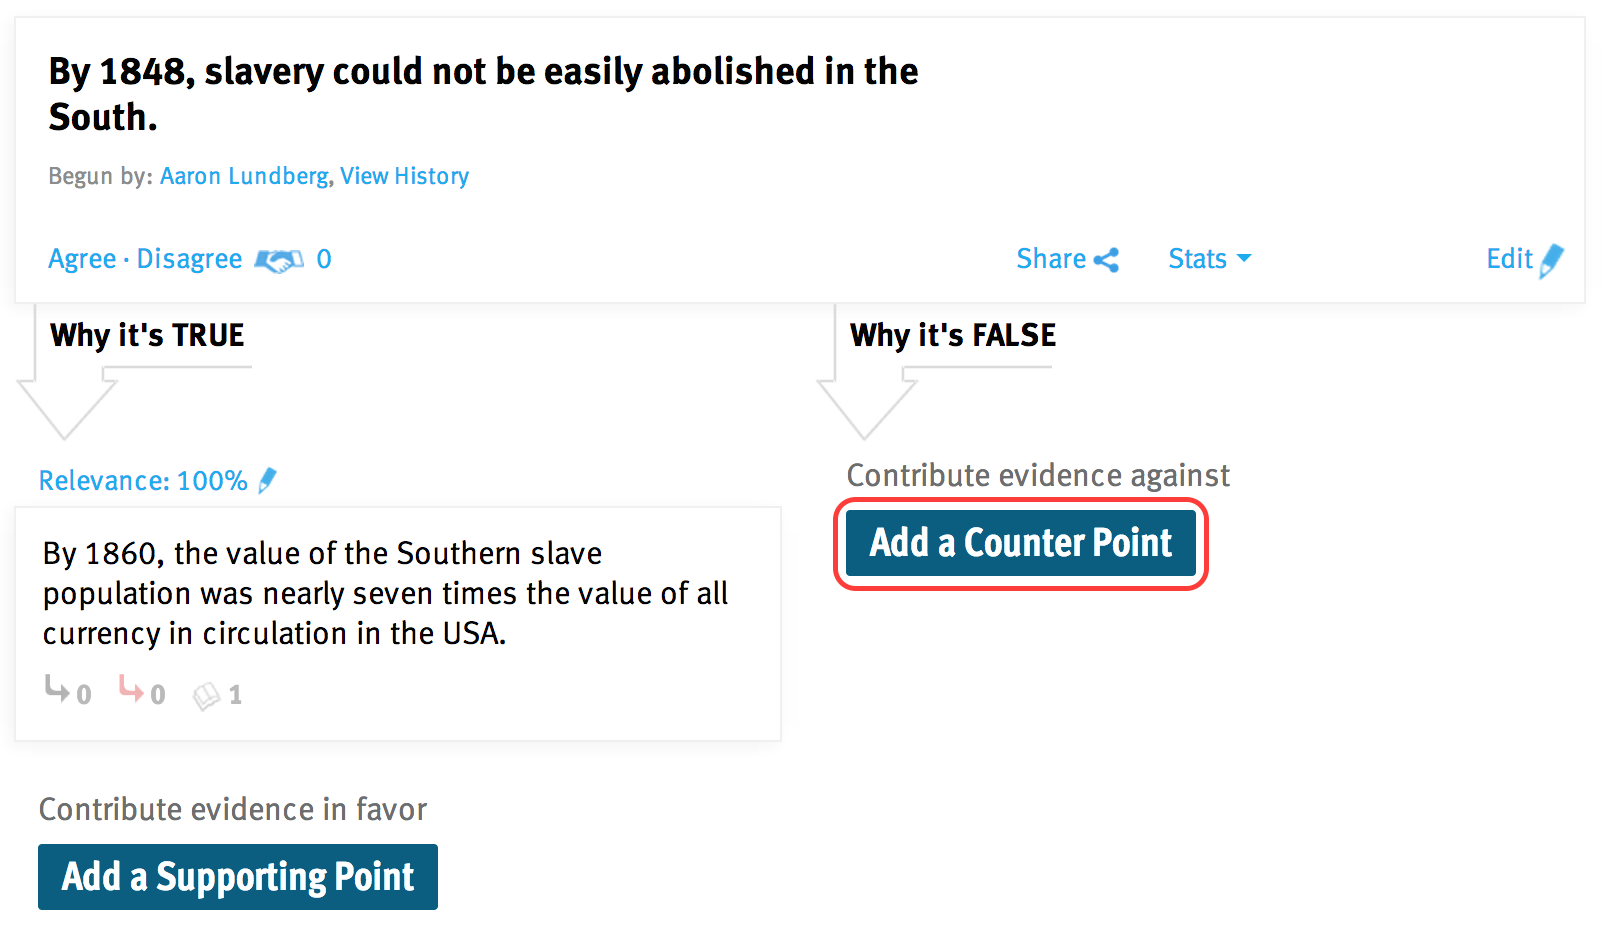Click the Edit pencil icon
This screenshot has height=940, width=1608.
click(x=1552, y=261)
